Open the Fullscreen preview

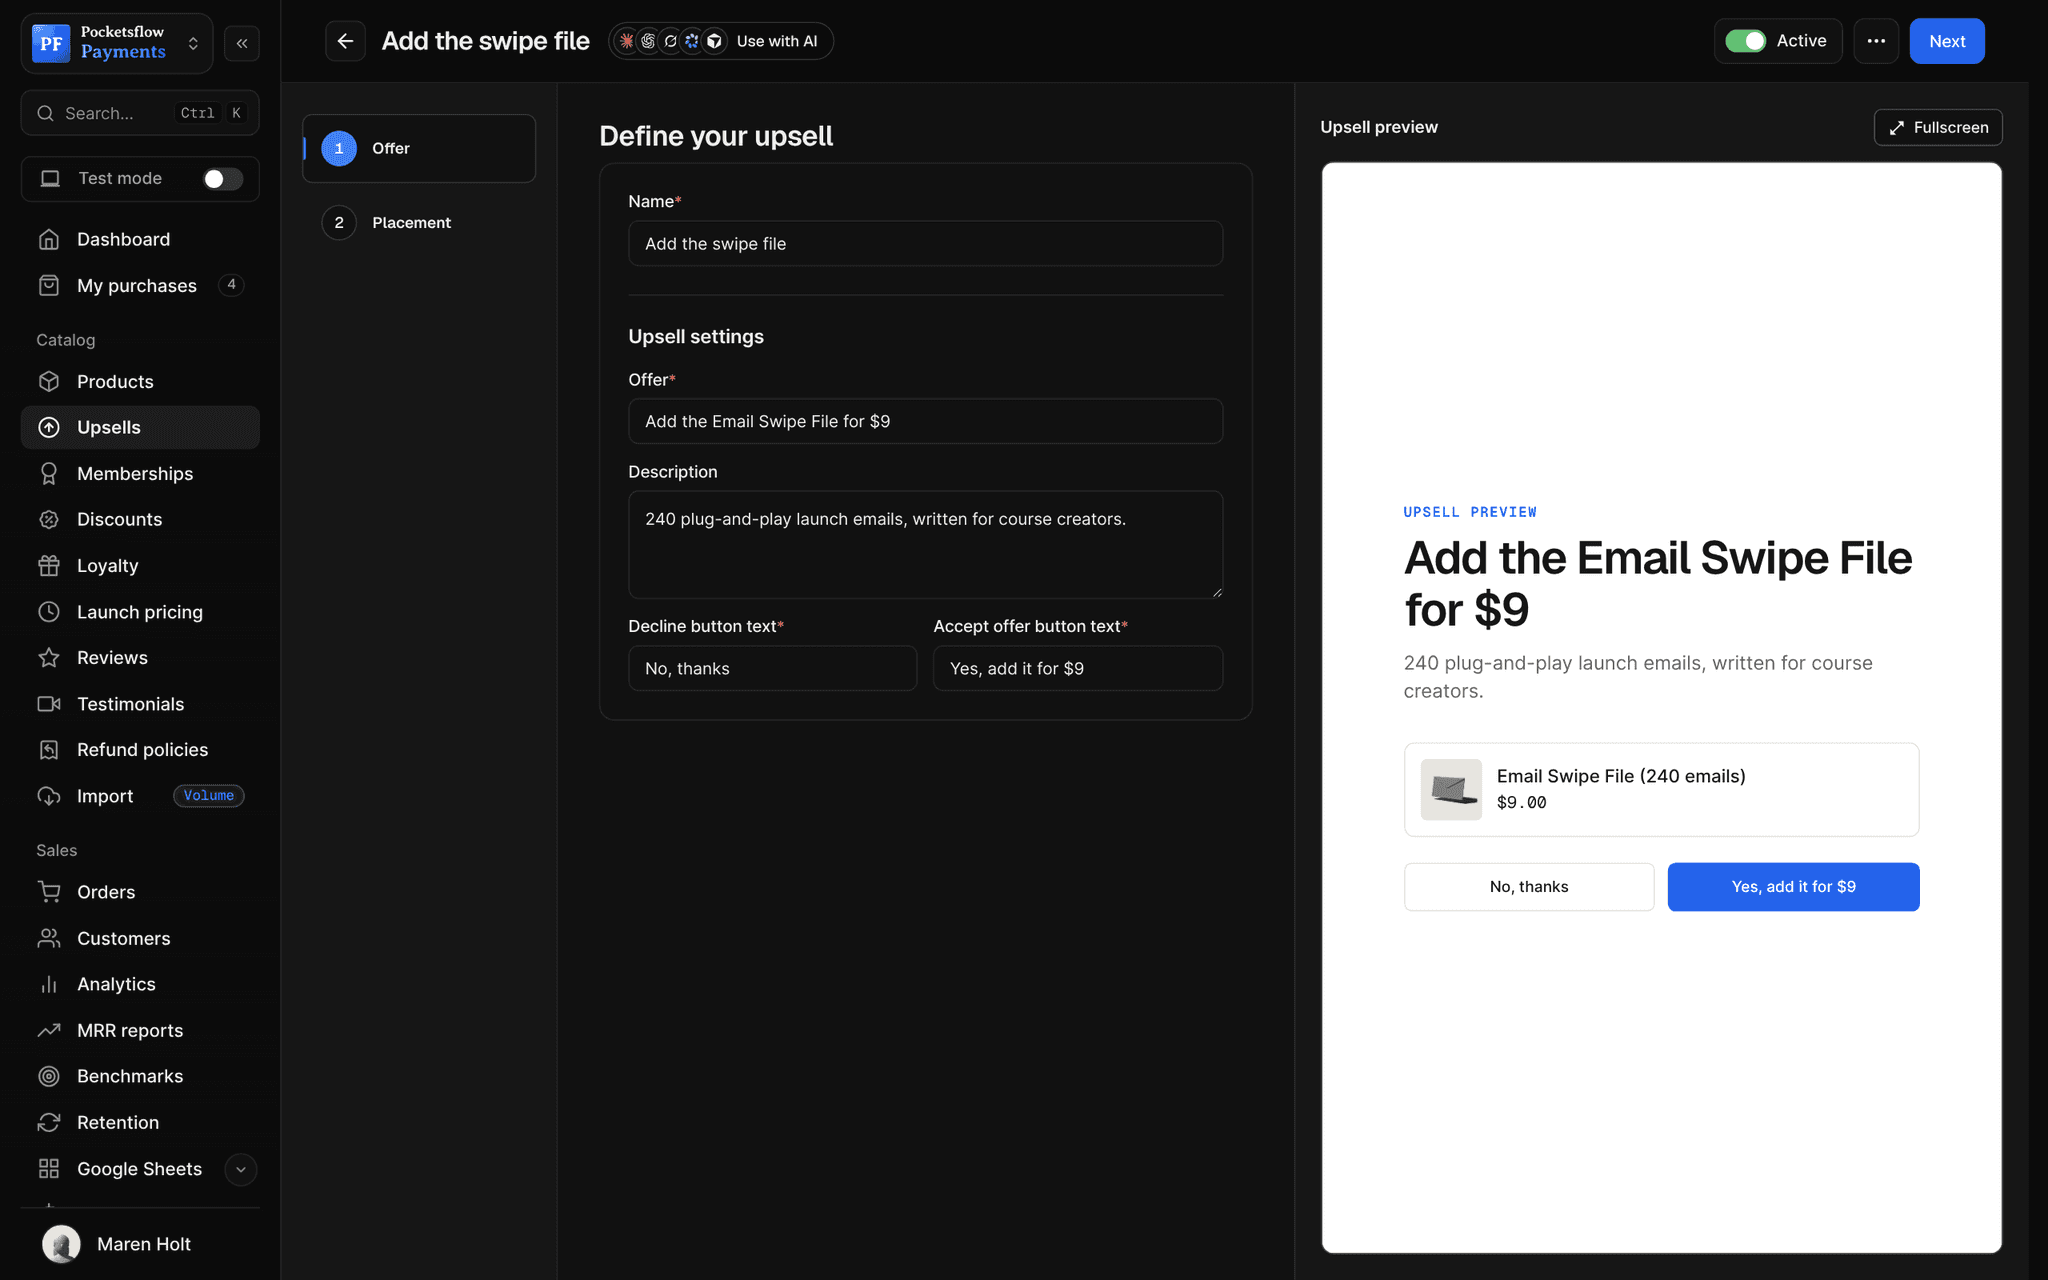(x=1938, y=127)
